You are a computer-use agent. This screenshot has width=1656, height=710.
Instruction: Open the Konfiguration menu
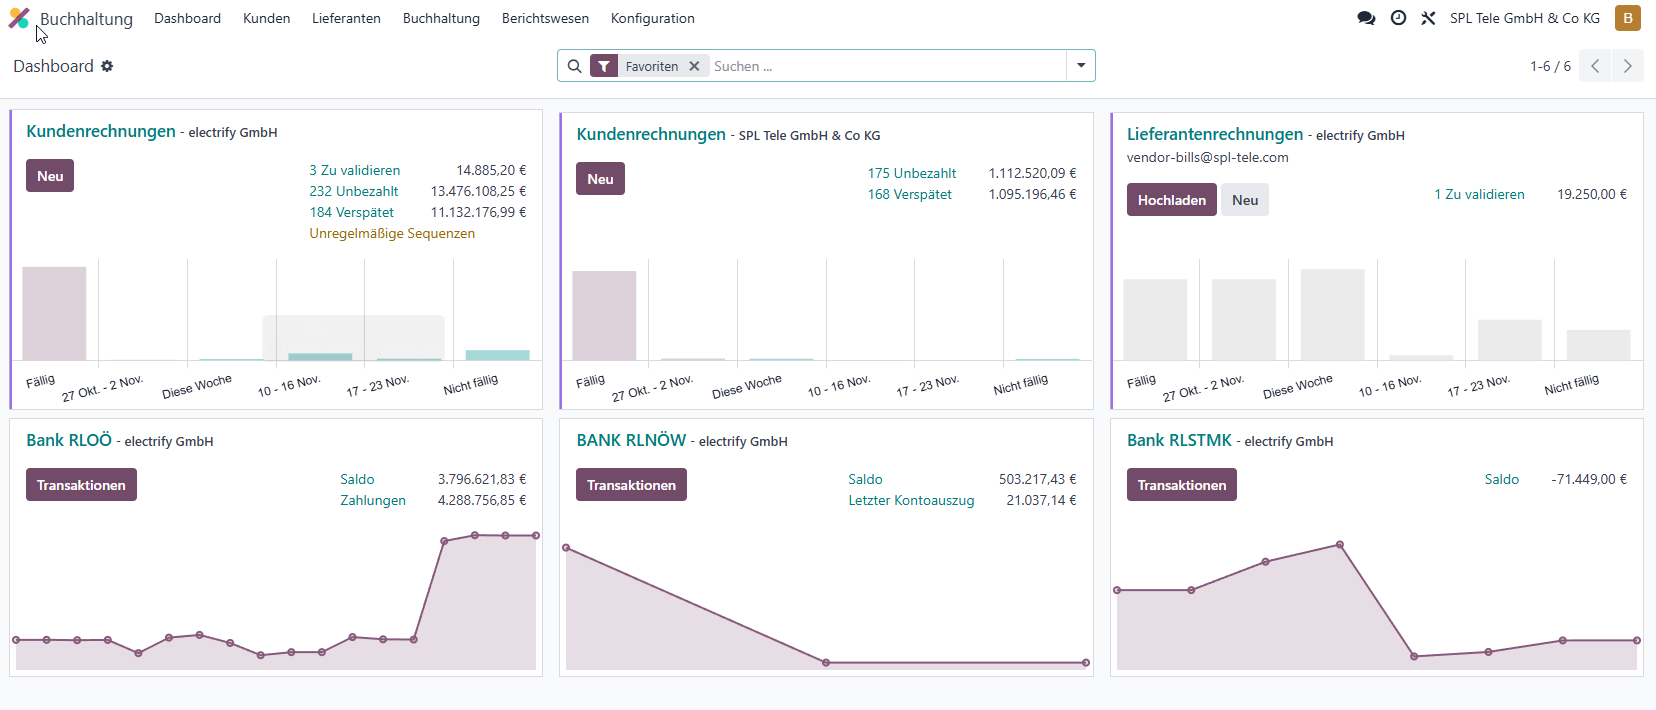[652, 18]
